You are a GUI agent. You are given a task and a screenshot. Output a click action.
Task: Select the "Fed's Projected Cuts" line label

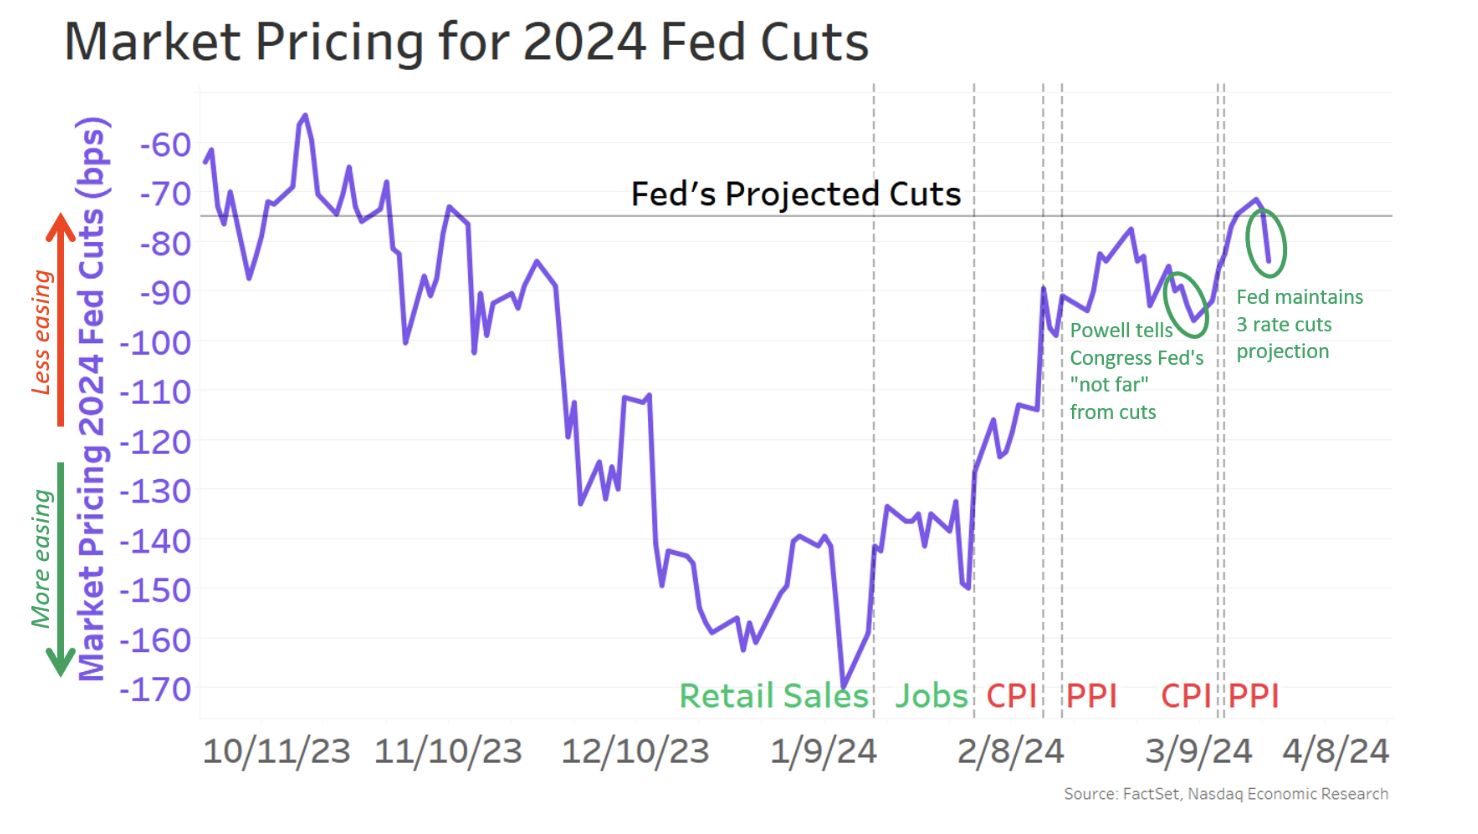(x=795, y=194)
